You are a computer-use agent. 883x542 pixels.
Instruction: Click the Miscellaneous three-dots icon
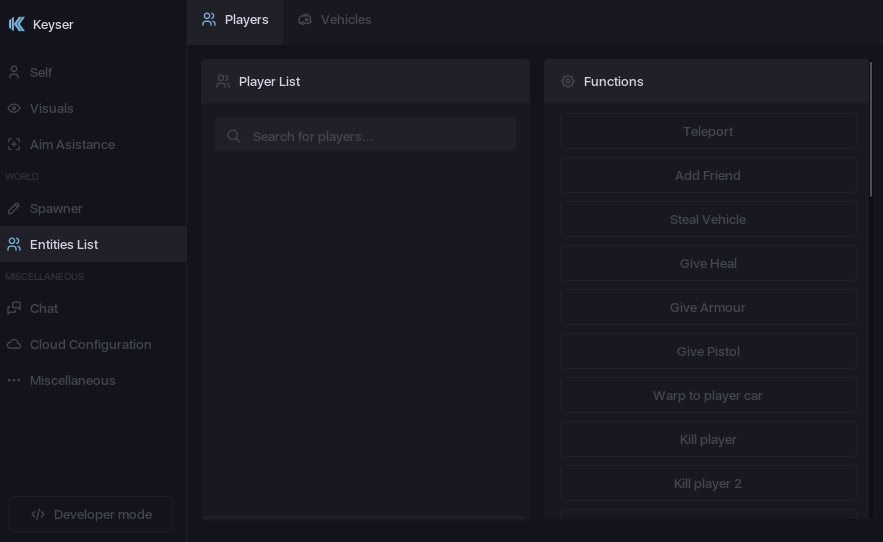(14, 381)
